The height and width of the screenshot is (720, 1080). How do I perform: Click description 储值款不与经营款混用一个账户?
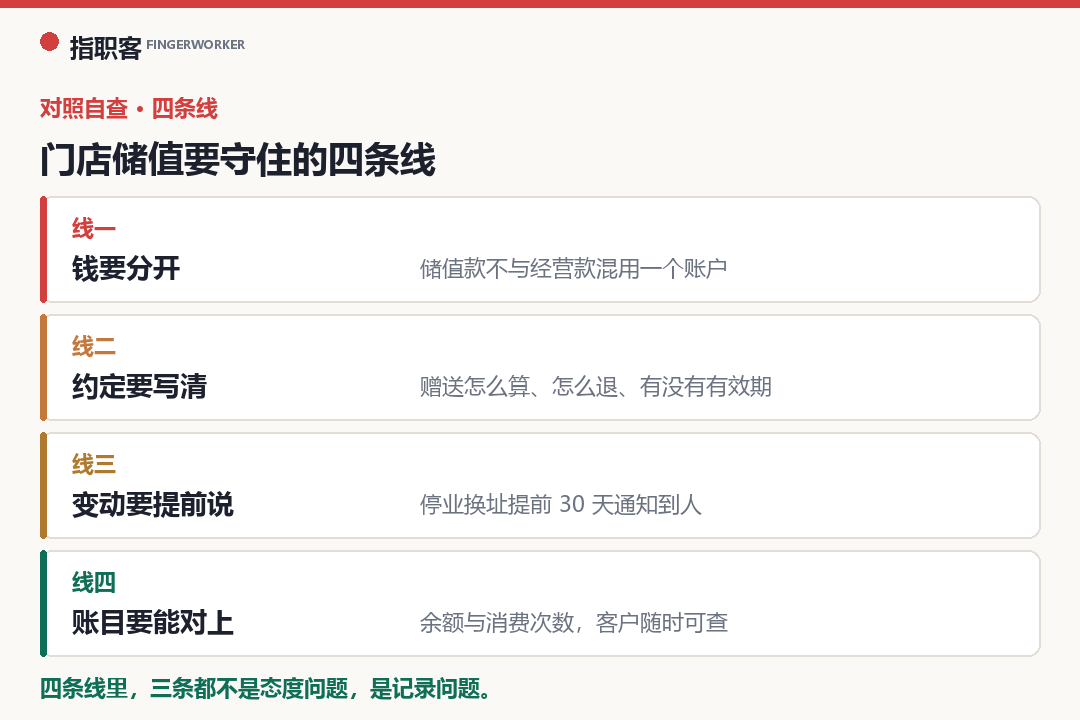(x=574, y=269)
